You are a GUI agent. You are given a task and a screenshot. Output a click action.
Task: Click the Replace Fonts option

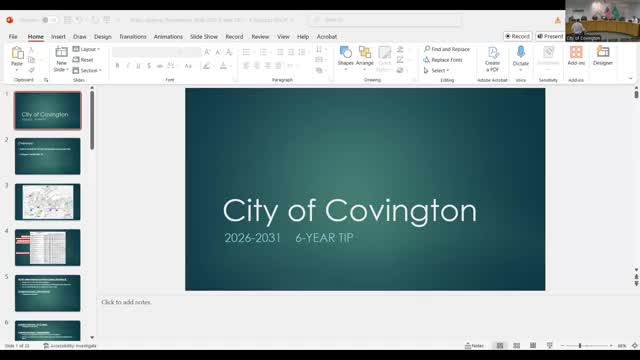point(443,60)
